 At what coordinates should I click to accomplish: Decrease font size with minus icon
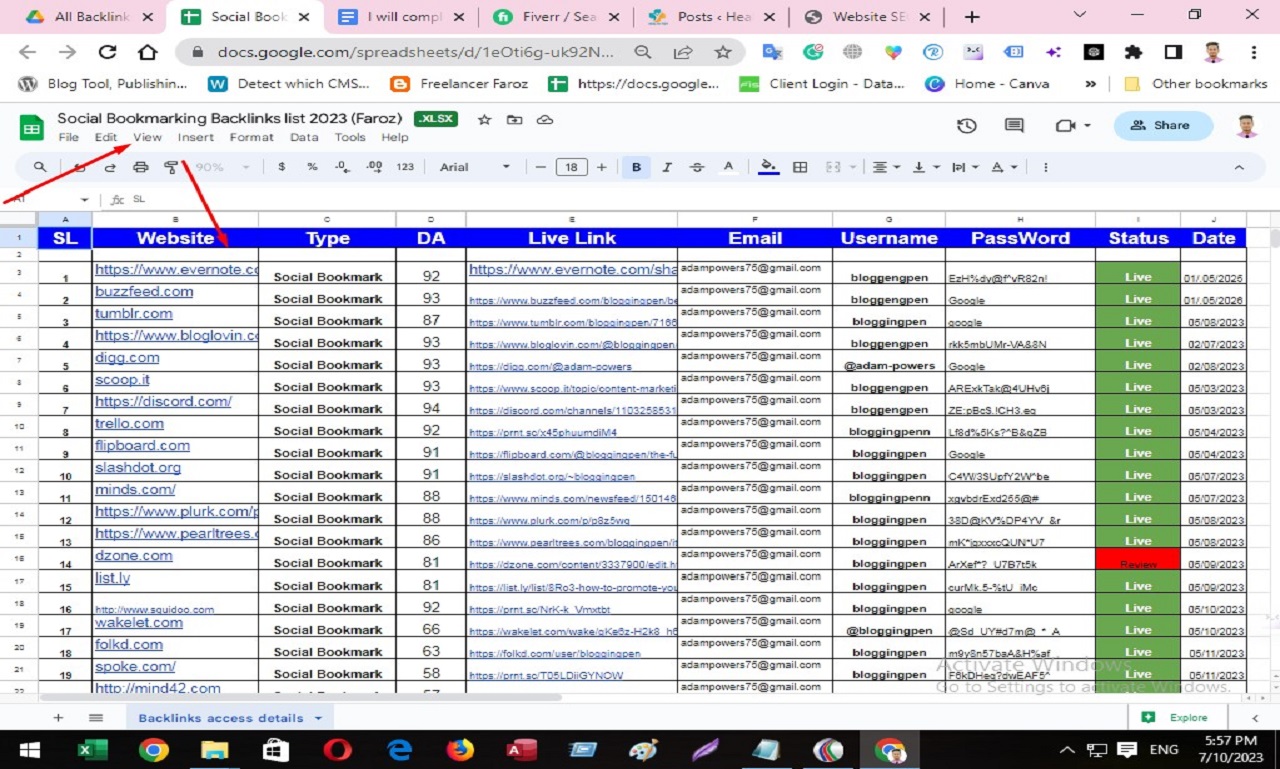pos(541,167)
